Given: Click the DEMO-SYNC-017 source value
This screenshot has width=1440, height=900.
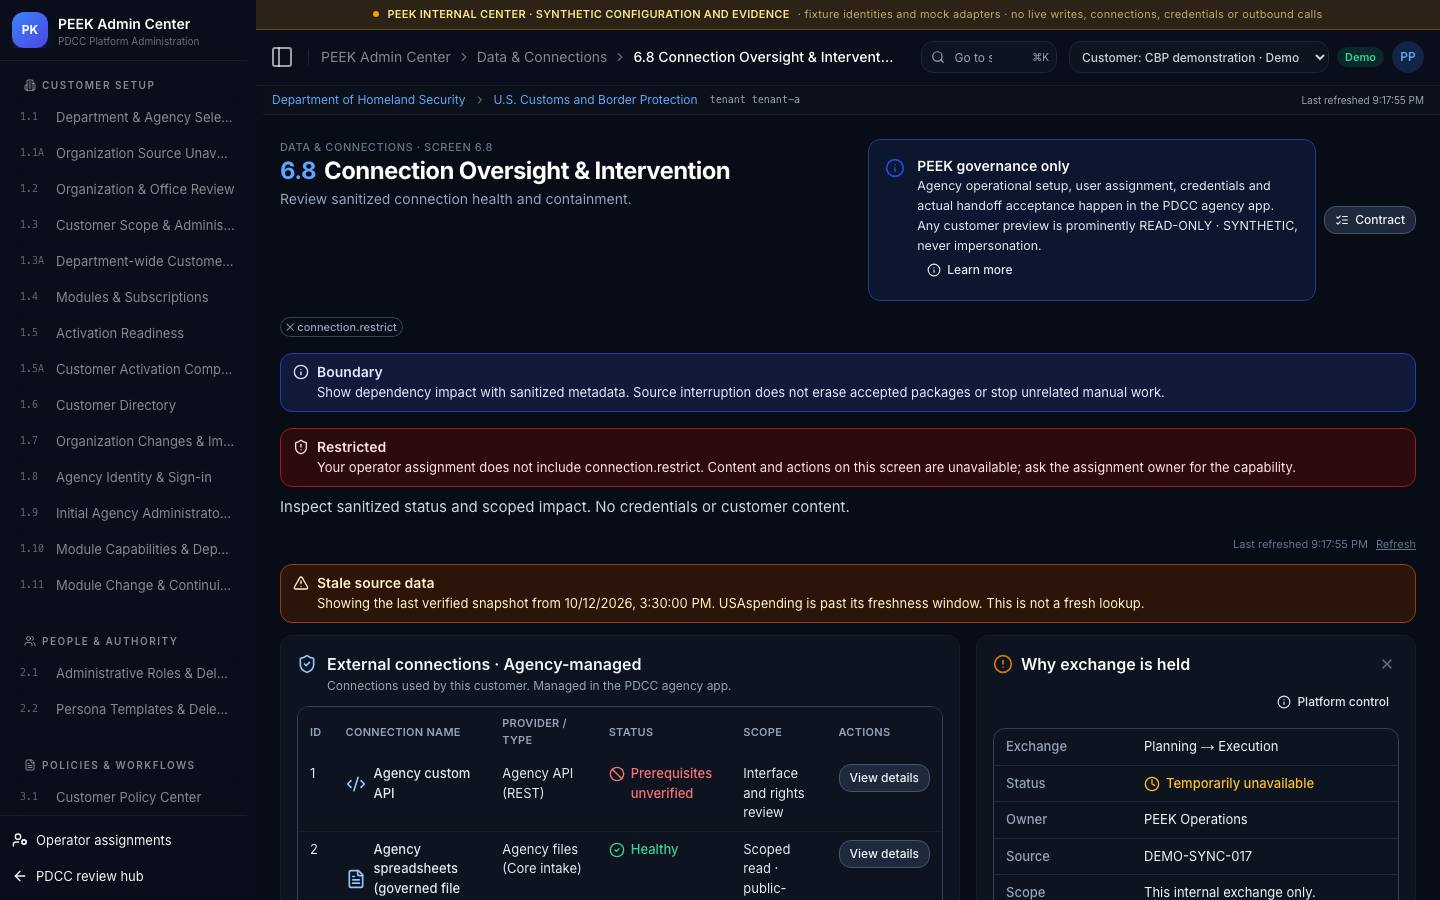Looking at the screenshot, I should pyautogui.click(x=1197, y=856).
